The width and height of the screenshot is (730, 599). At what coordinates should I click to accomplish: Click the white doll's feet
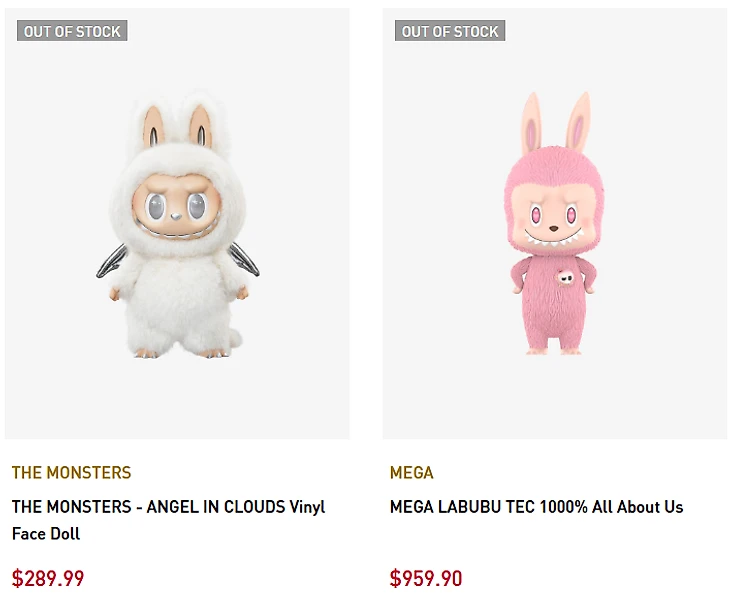[178, 350]
